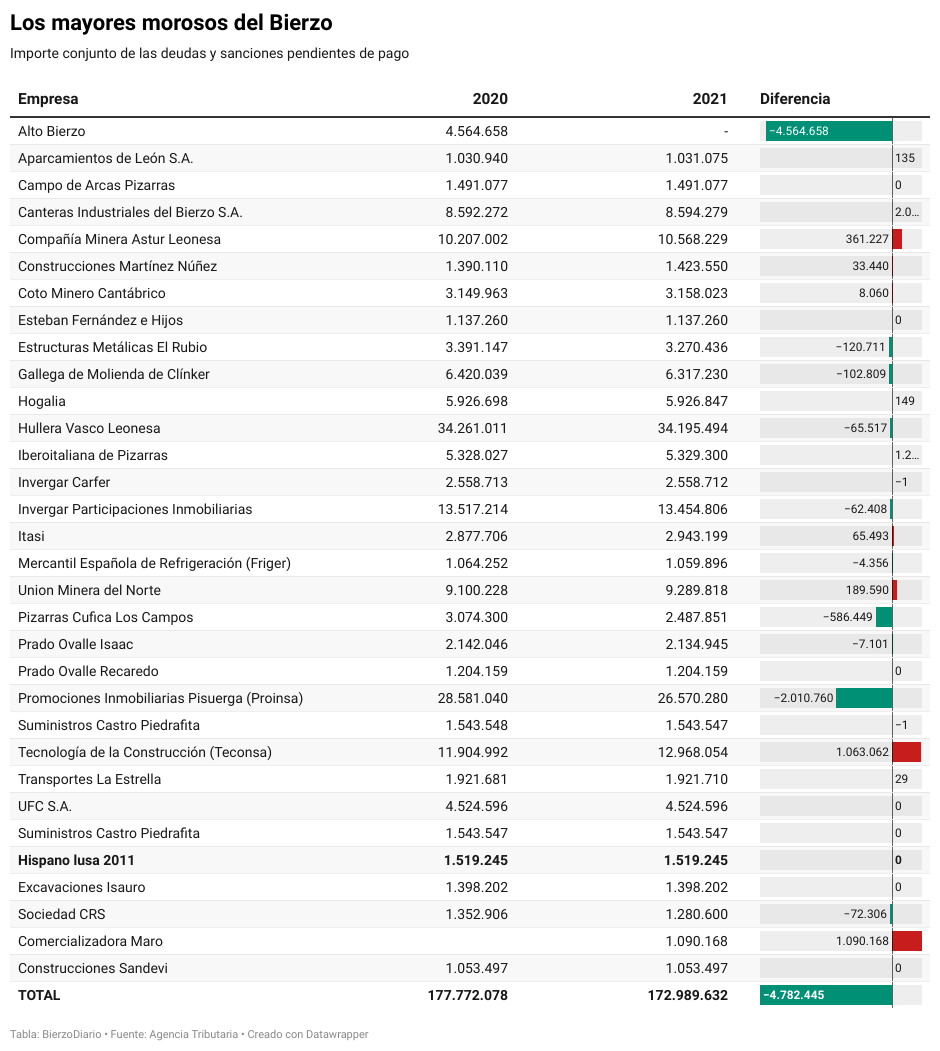This screenshot has width=940, height=1051.
Task: Click 'Tecnología de la Construcción (Teconsa)'
Action: coord(145,752)
